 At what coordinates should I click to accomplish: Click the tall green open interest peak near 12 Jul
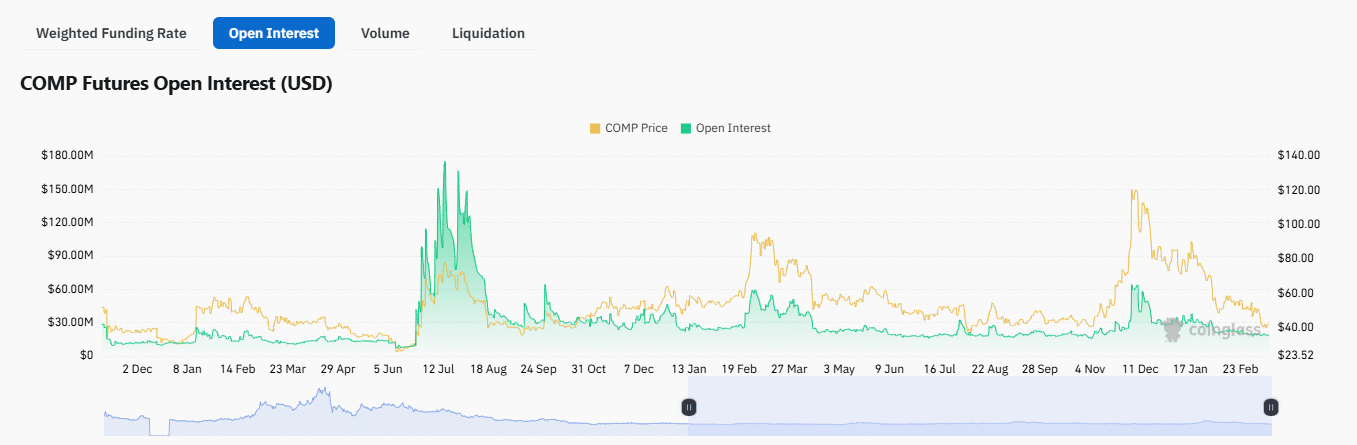point(444,165)
